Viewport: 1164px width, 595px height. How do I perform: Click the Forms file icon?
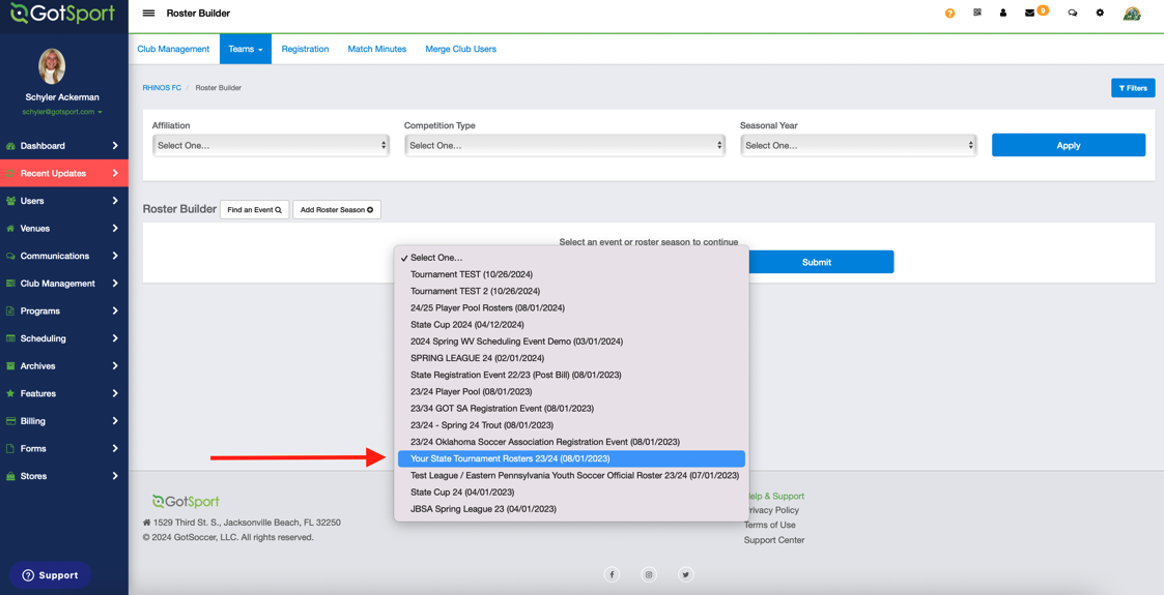pos(10,448)
